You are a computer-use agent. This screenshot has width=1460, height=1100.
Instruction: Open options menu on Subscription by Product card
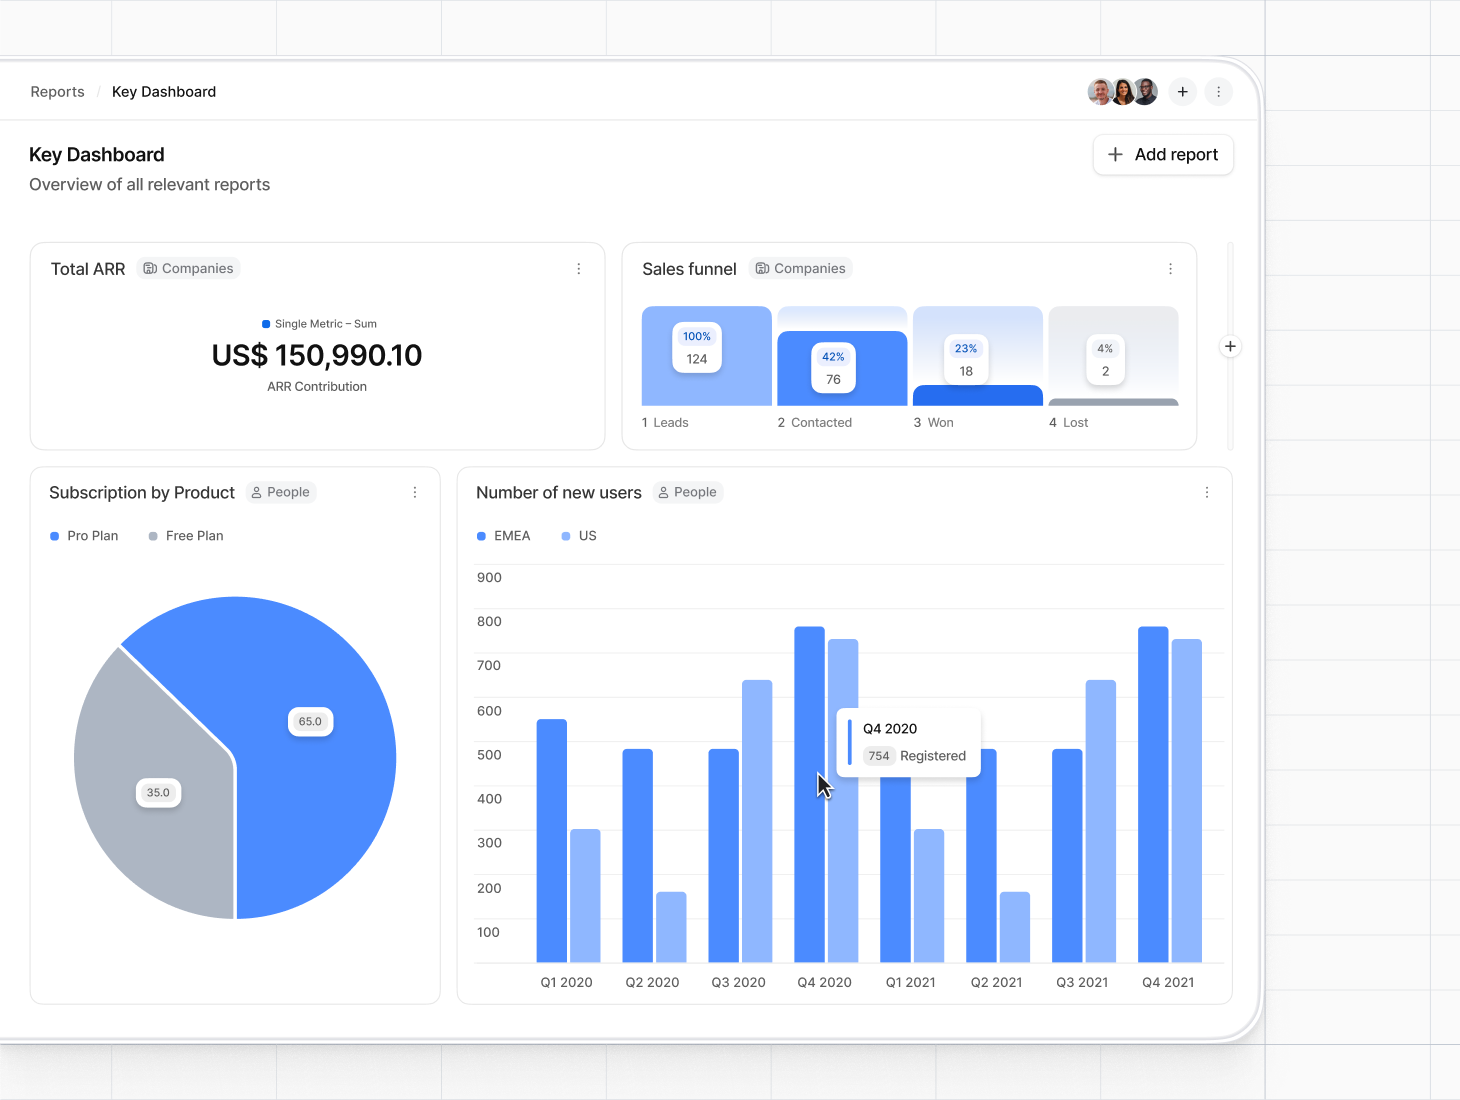415,492
